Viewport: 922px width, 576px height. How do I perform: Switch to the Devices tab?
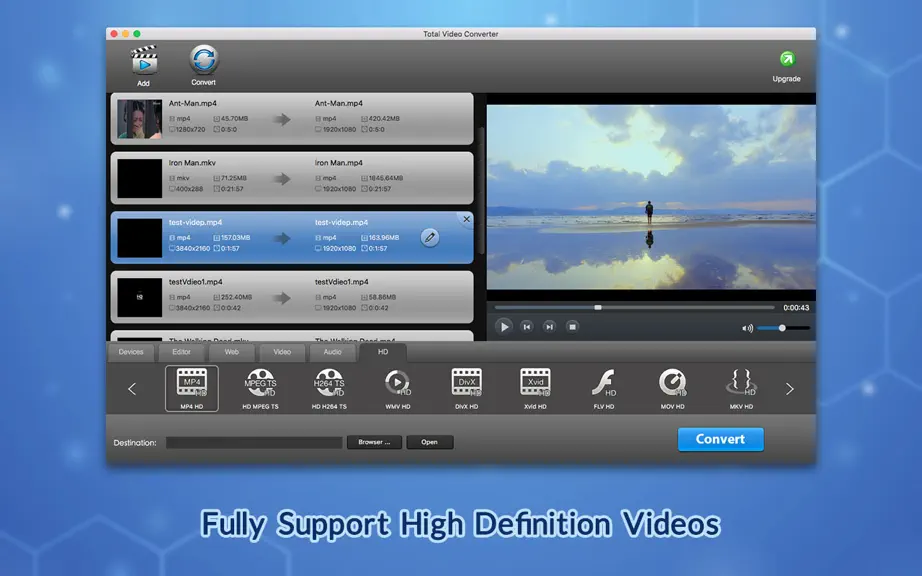click(131, 352)
